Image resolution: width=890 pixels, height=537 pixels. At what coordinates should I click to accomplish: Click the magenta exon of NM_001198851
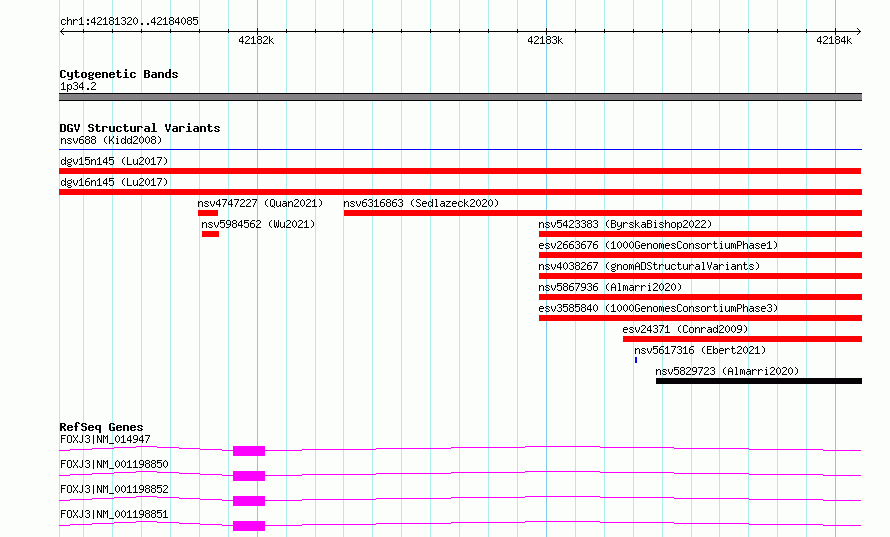249,526
